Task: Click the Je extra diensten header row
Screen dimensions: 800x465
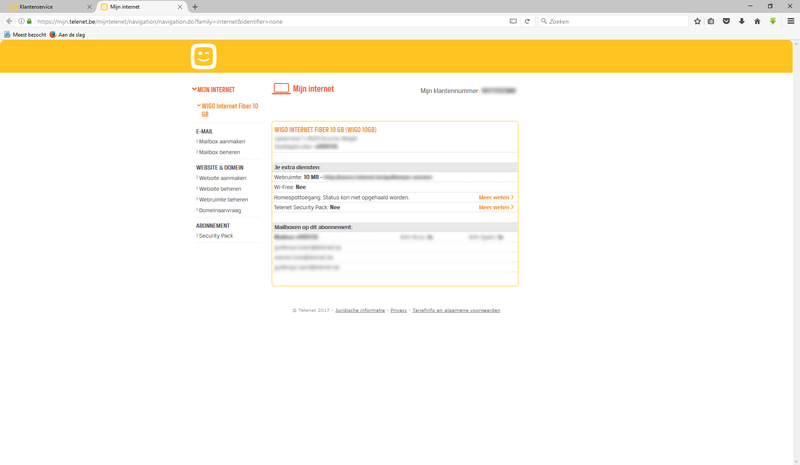Action: tap(395, 167)
